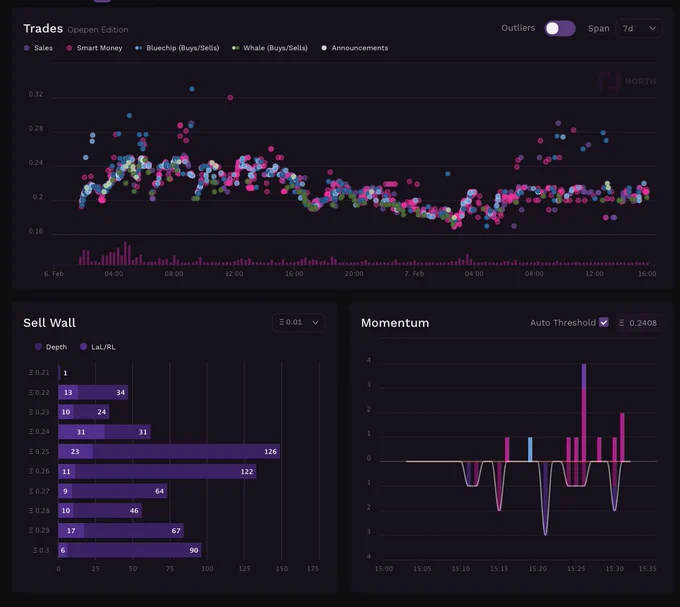This screenshot has height=607, width=680.
Task: Click the highest blue trade dot above 0.32
Action: 192,89
